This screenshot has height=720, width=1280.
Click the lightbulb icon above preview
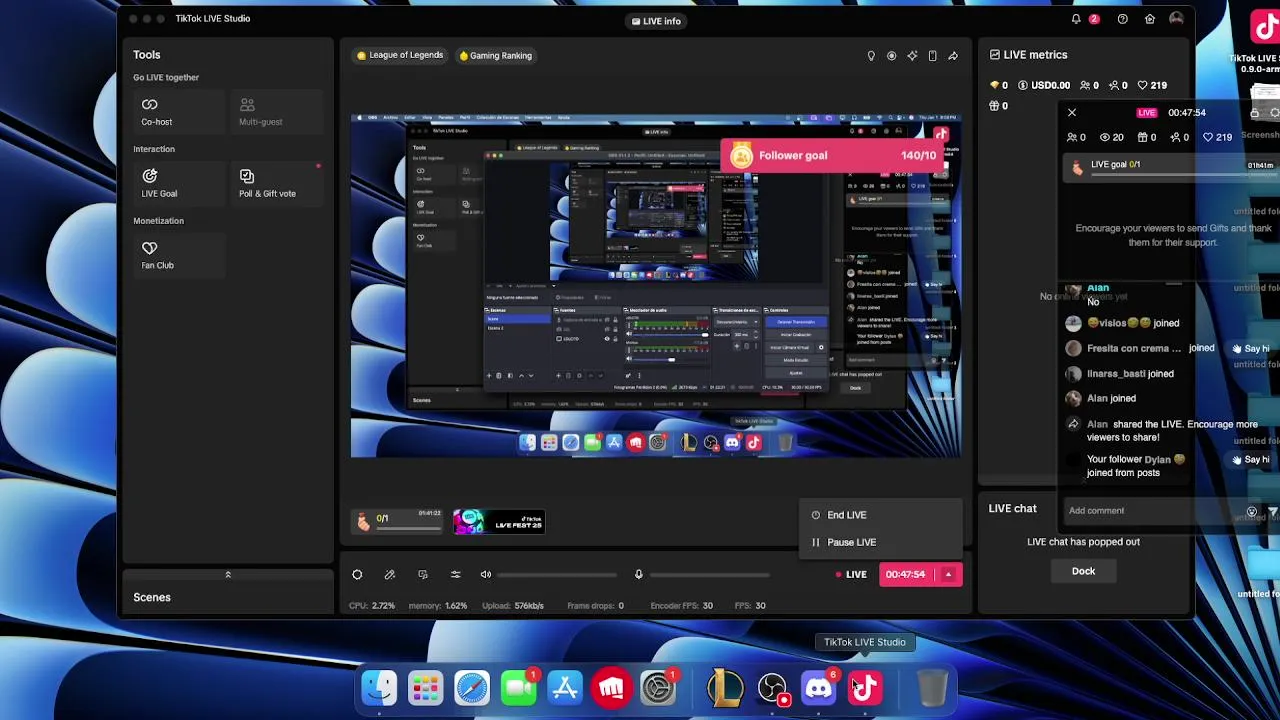(x=871, y=56)
